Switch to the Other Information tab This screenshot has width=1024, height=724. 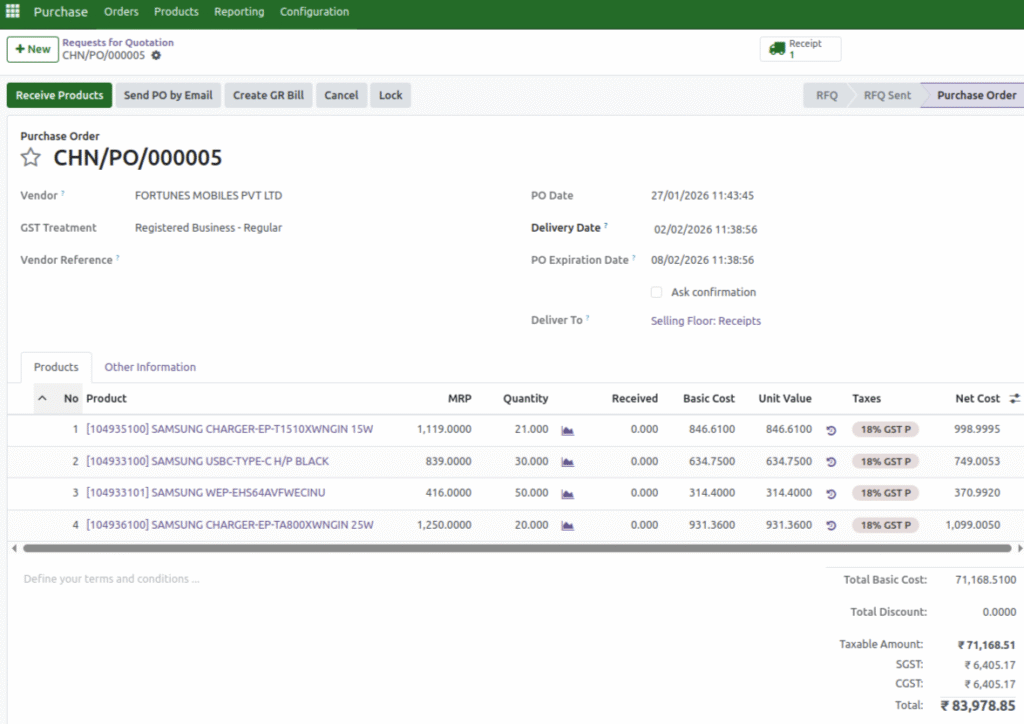(150, 367)
